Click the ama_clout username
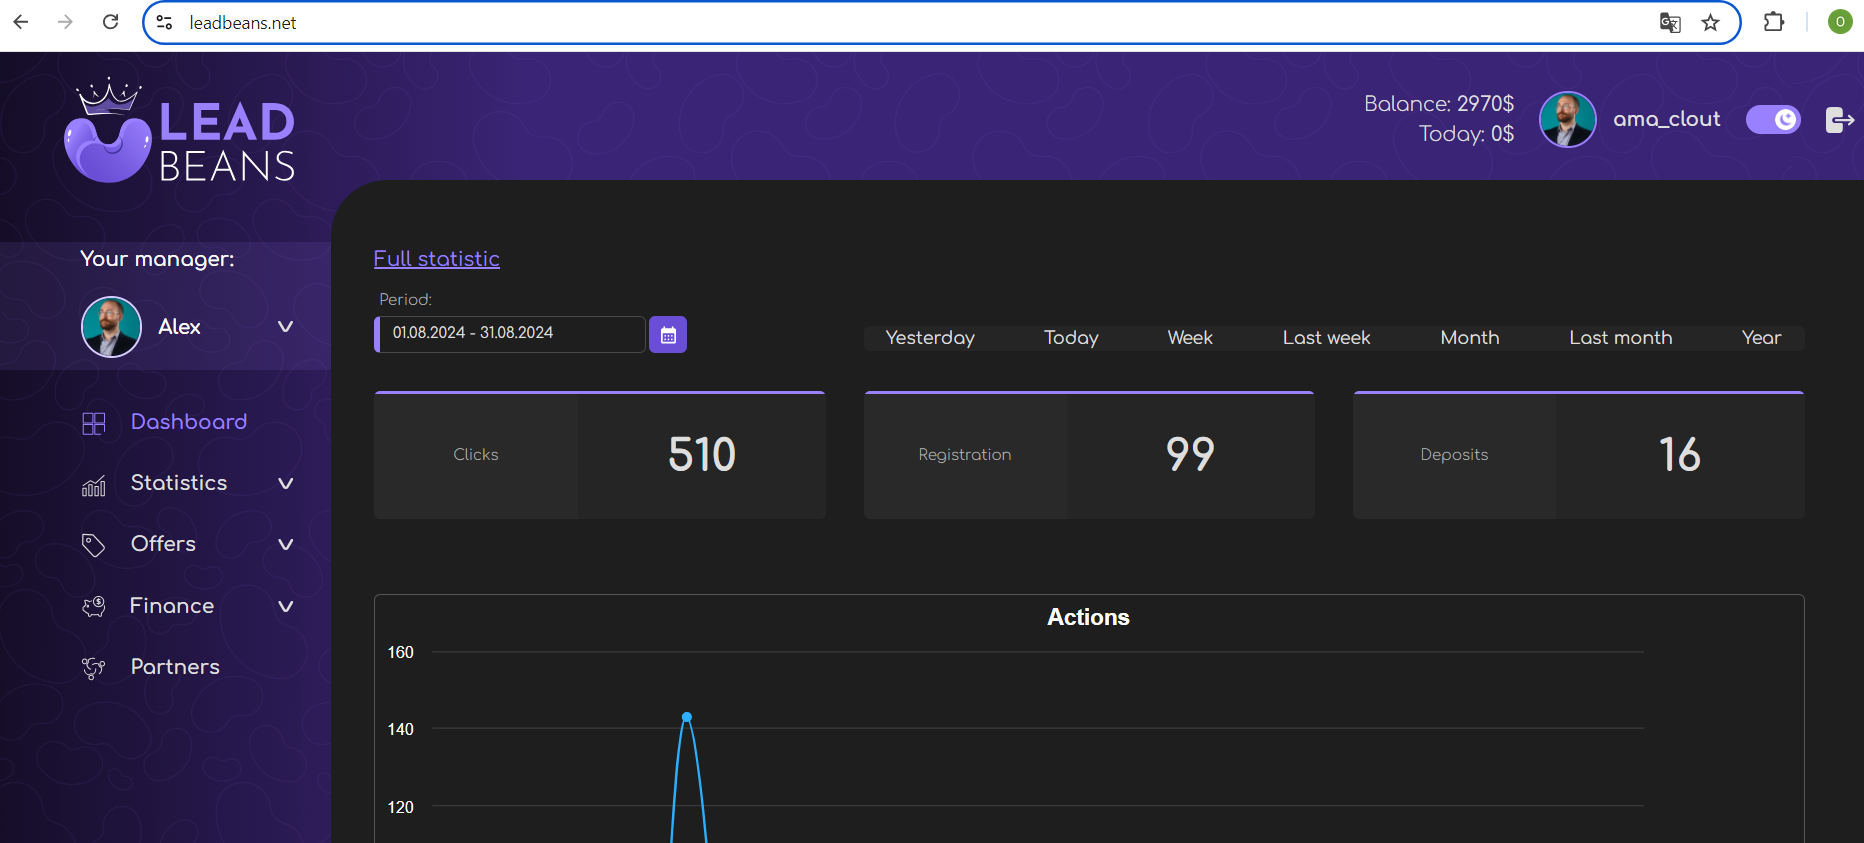 click(x=1666, y=119)
